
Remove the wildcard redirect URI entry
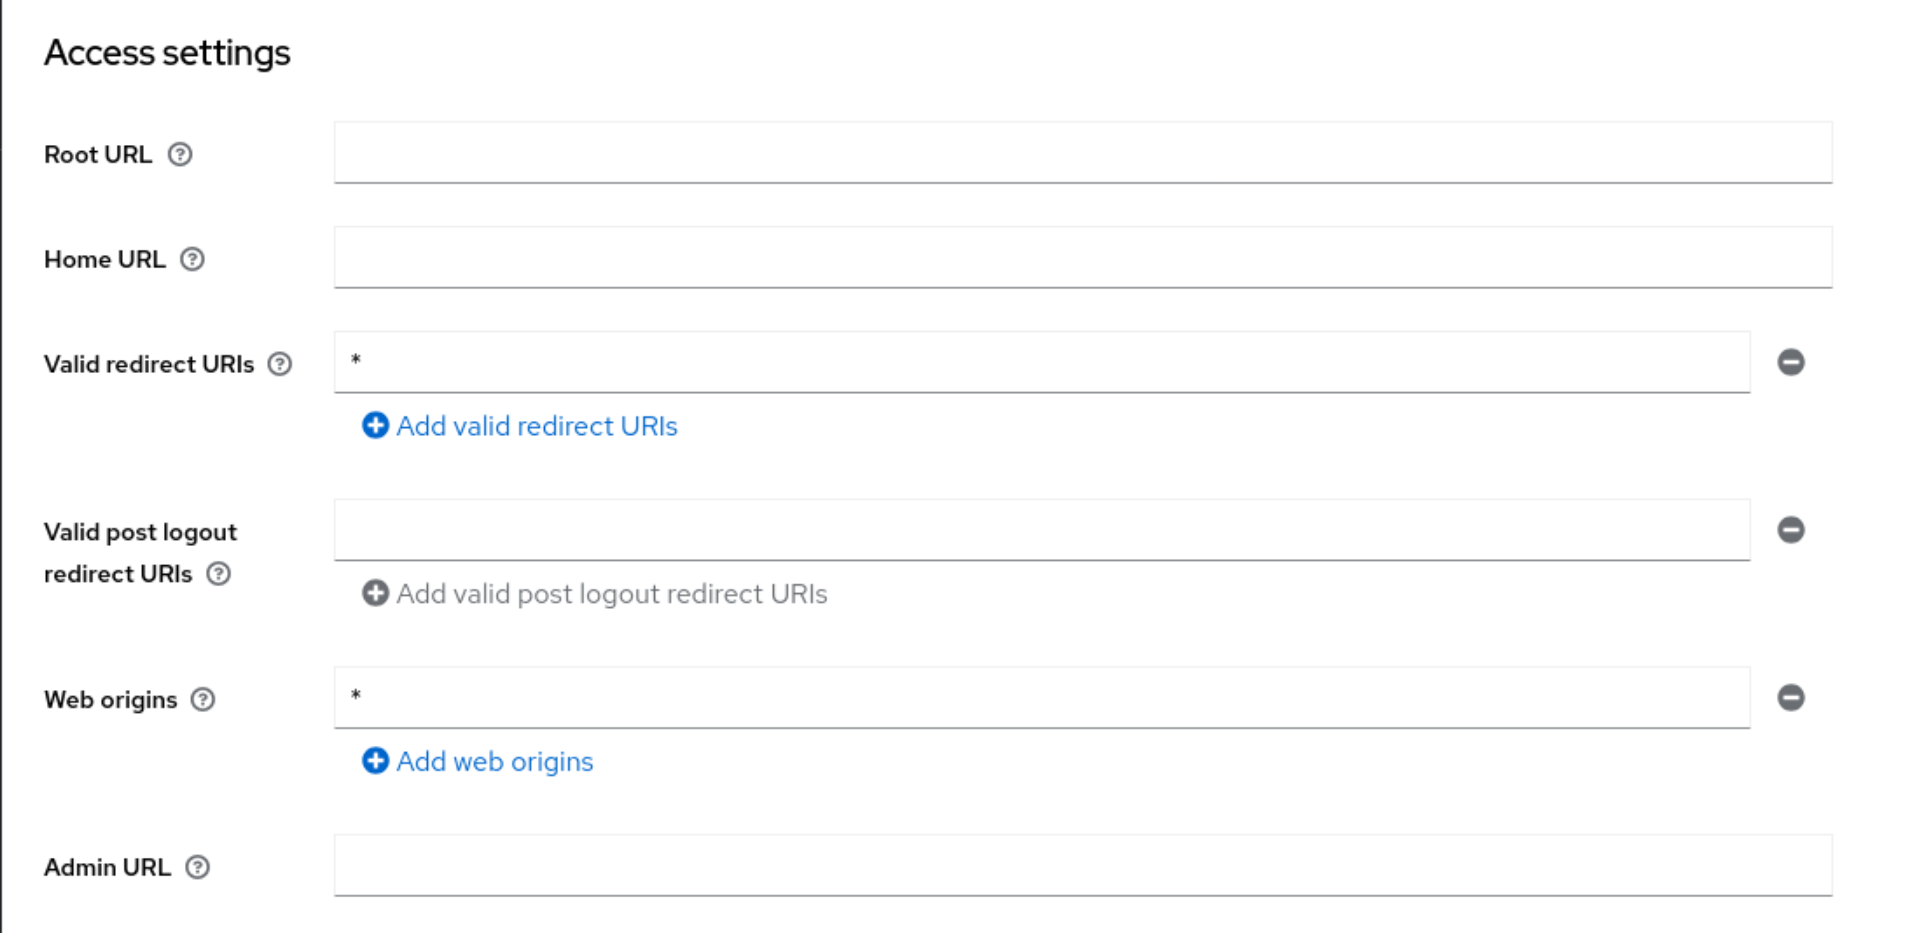(1790, 364)
